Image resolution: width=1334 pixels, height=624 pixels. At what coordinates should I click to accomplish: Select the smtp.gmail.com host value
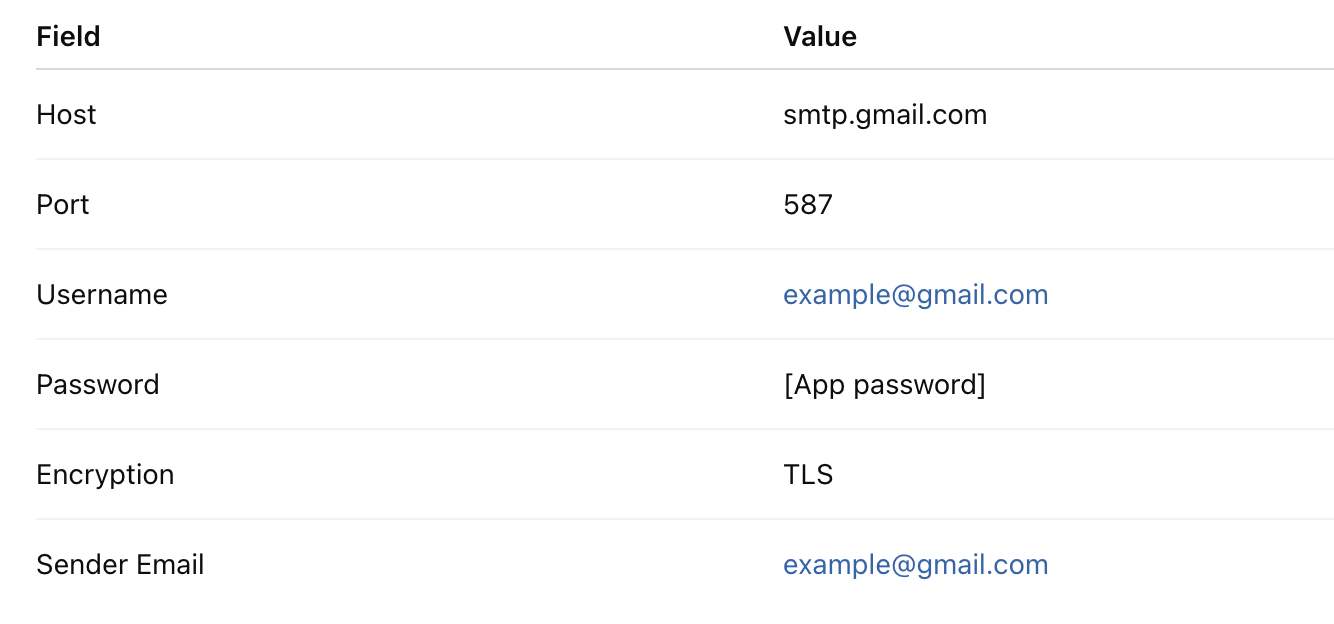click(885, 116)
